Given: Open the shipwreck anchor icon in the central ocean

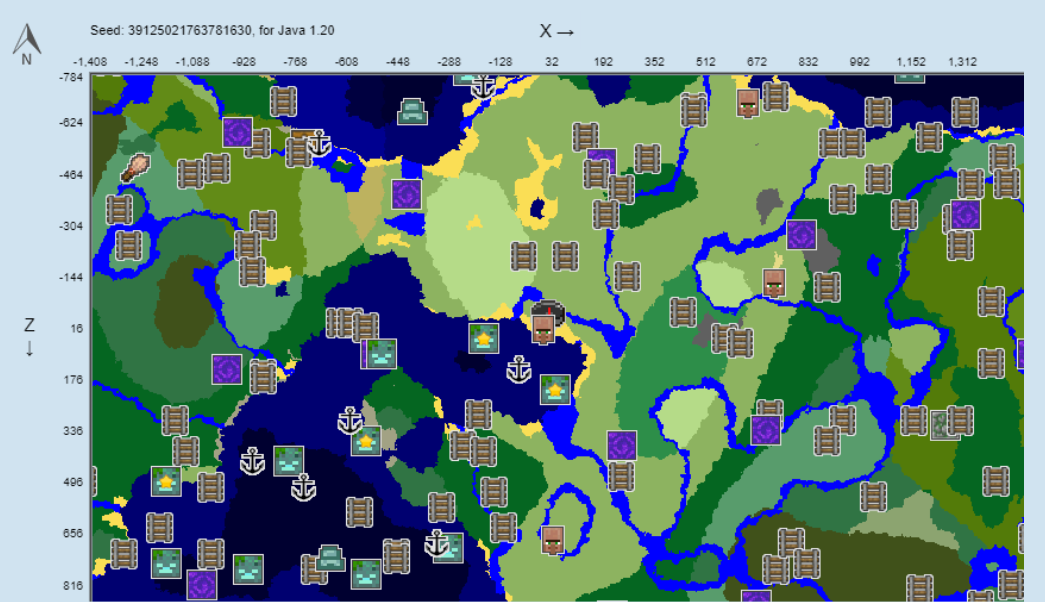Looking at the screenshot, I should pyautogui.click(x=518, y=368).
